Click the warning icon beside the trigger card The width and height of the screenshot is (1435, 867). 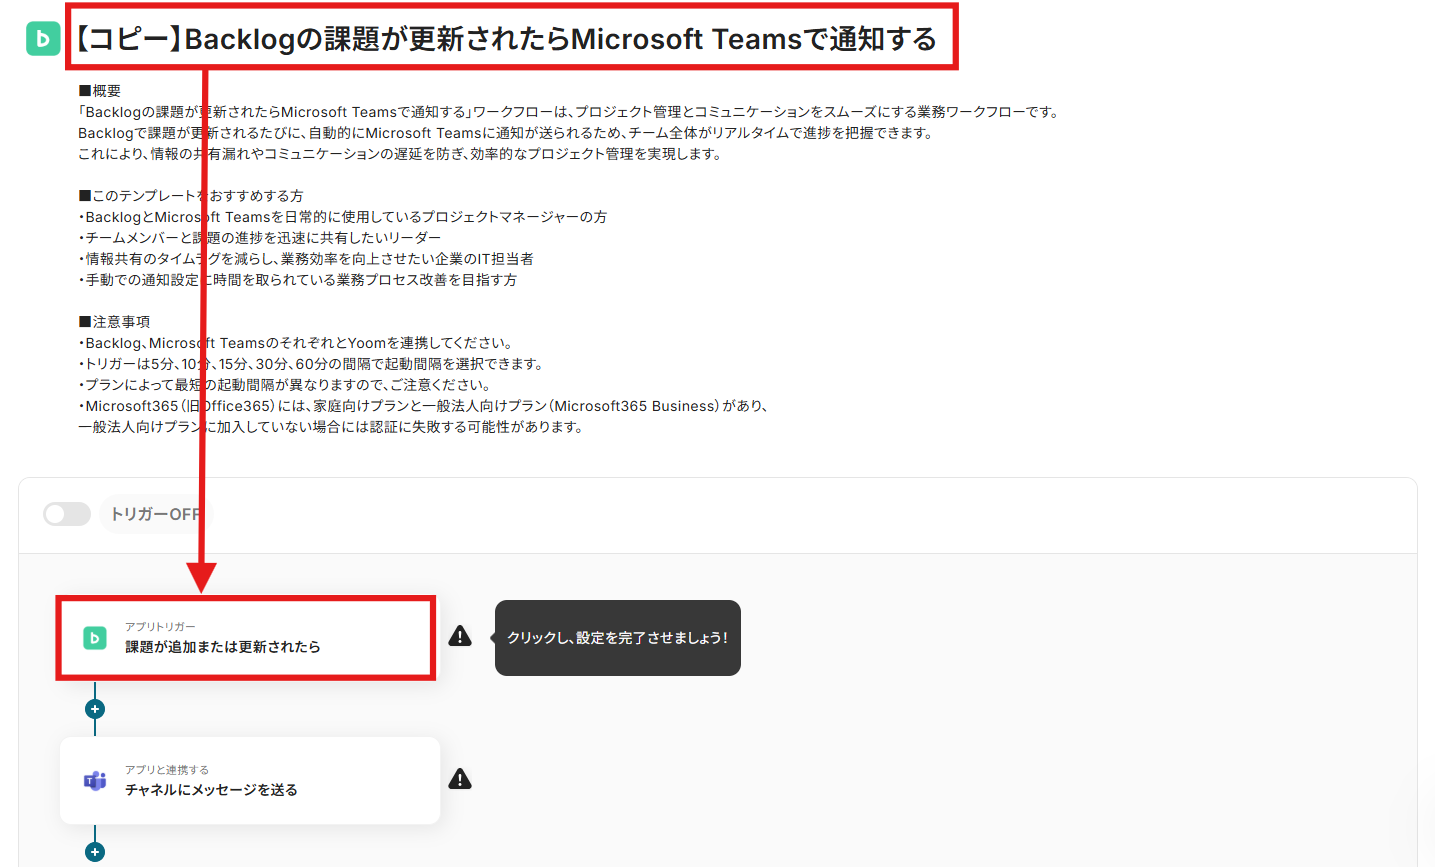tap(460, 636)
